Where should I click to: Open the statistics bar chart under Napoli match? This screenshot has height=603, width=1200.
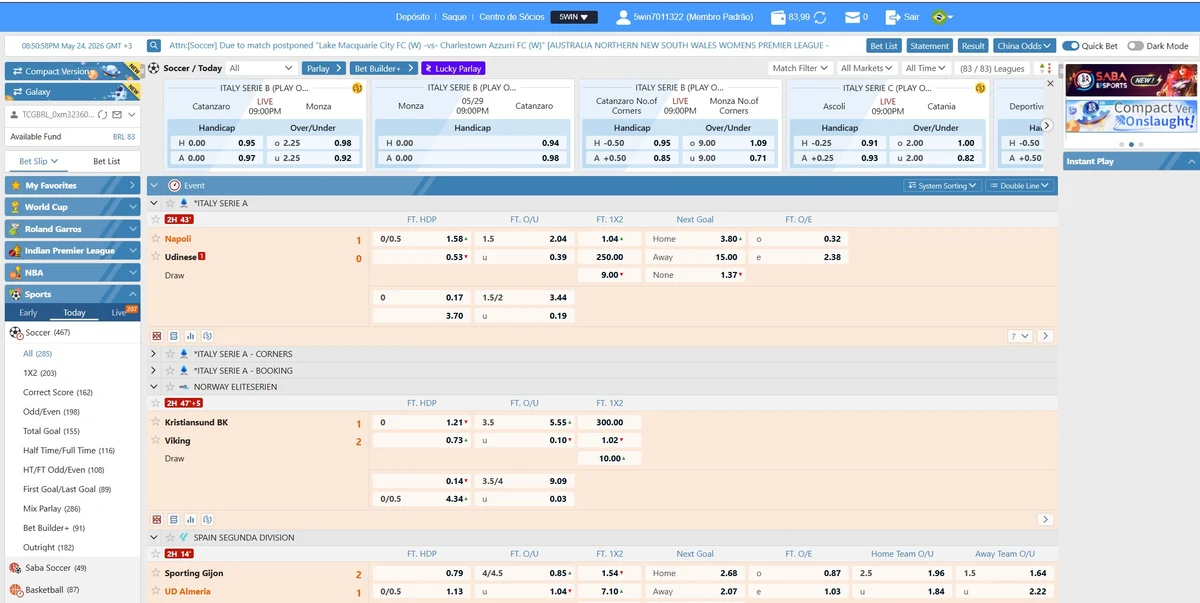click(x=190, y=336)
